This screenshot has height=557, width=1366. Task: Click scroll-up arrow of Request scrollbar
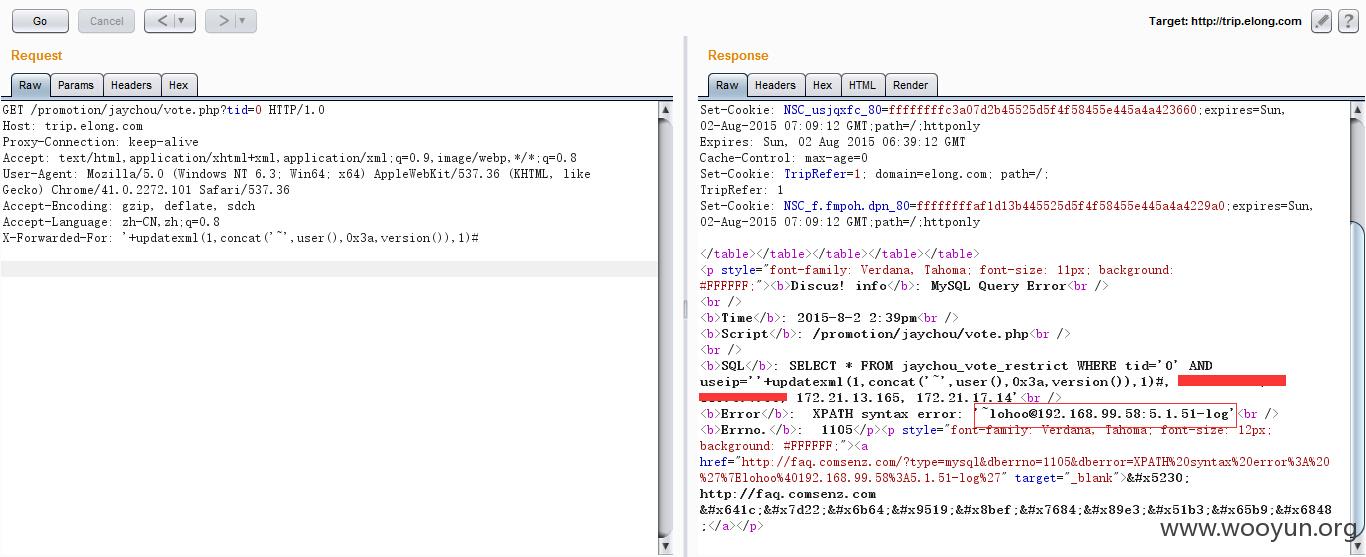[x=666, y=108]
